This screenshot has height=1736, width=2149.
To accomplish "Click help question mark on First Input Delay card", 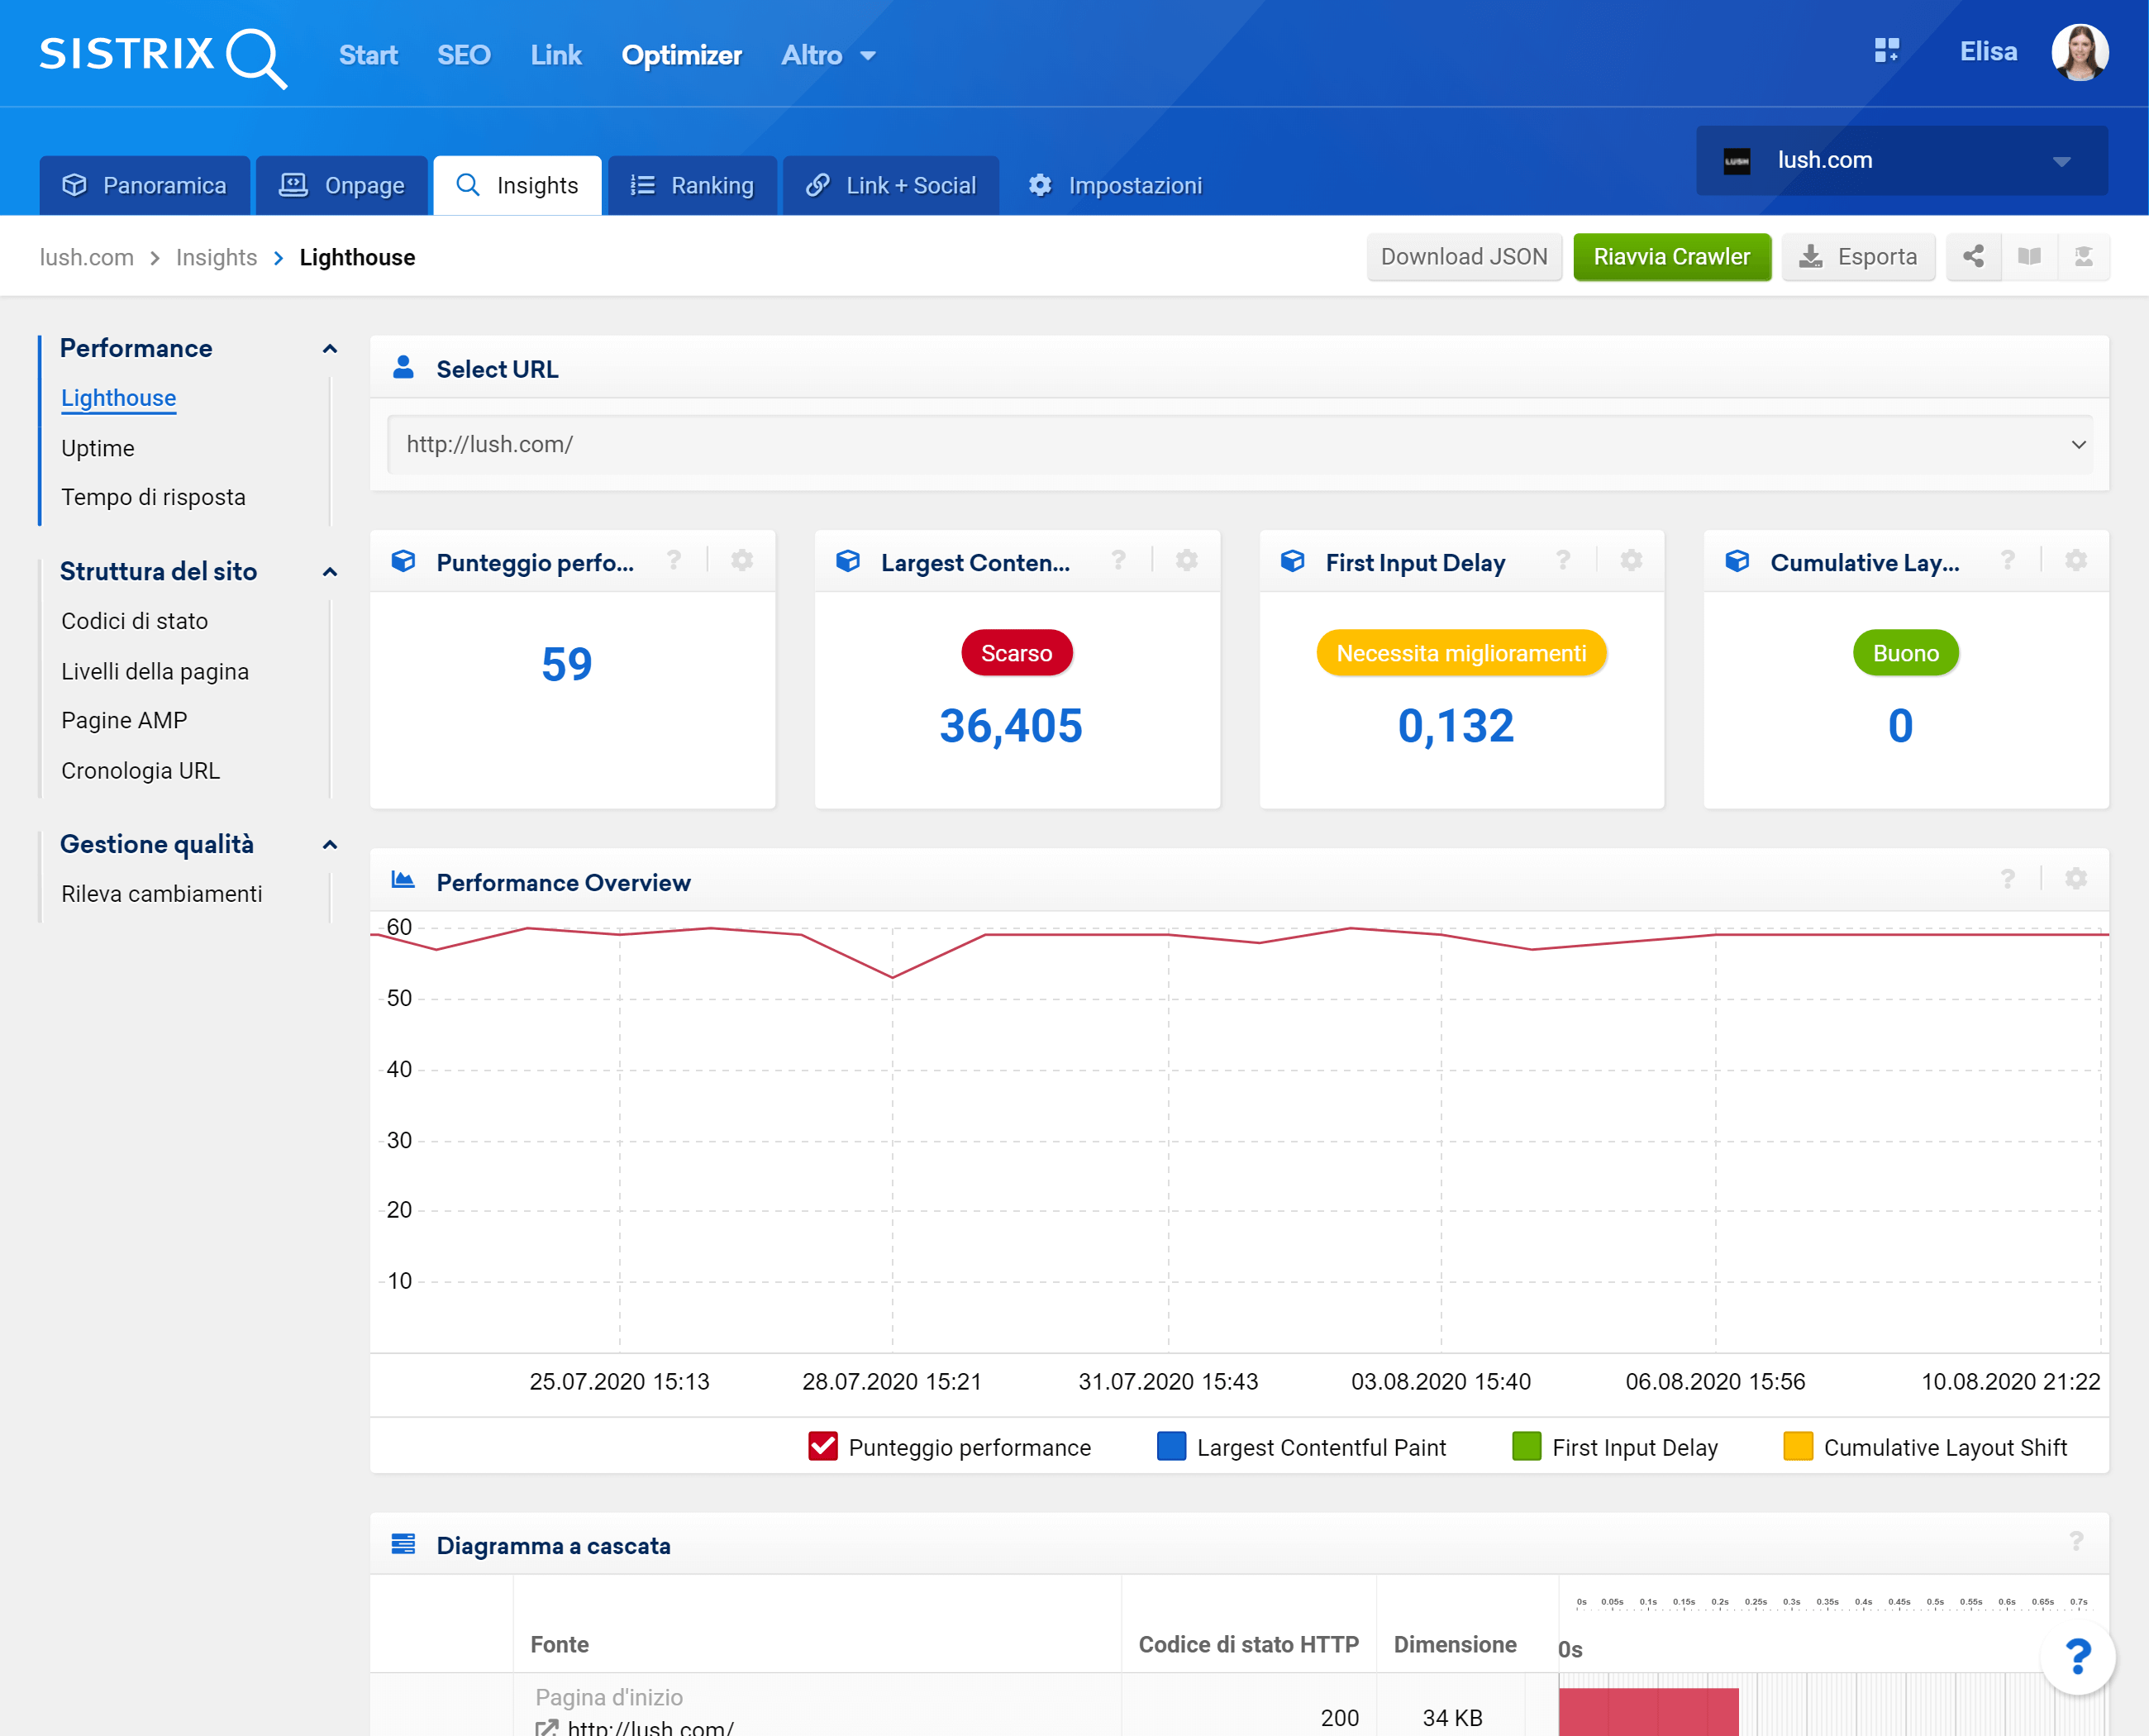I will pyautogui.click(x=1562, y=560).
